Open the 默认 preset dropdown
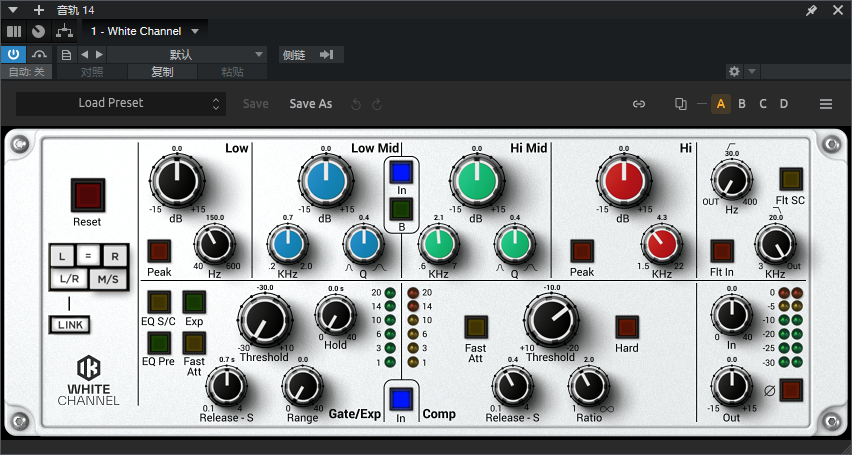 [187, 54]
